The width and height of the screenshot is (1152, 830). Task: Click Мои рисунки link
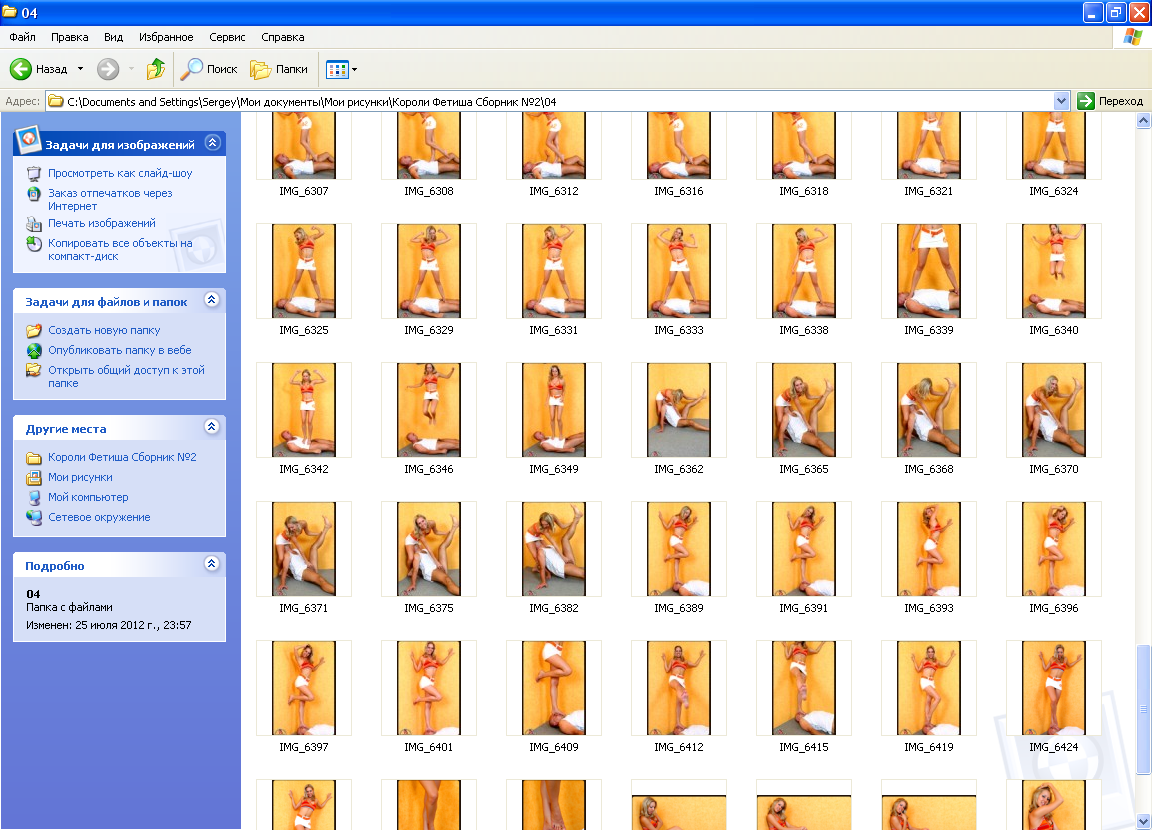pyautogui.click(x=80, y=477)
